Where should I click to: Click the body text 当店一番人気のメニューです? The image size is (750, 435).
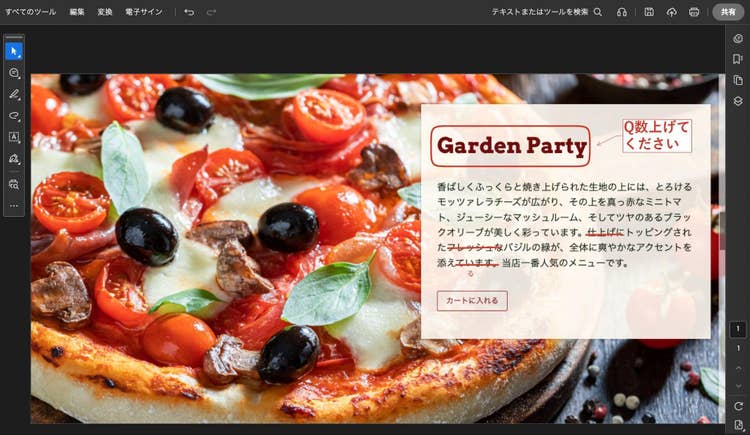[564, 263]
